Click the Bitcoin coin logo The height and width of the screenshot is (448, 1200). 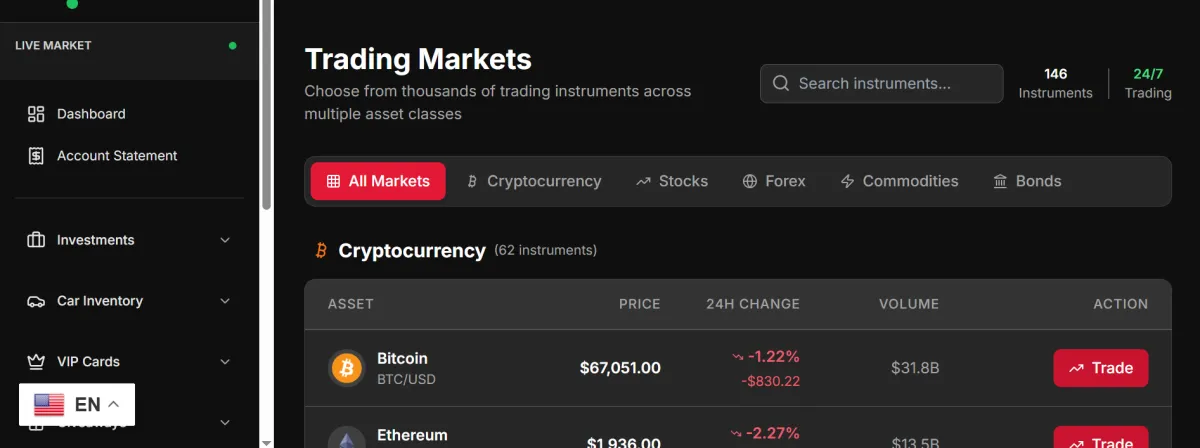pos(348,368)
